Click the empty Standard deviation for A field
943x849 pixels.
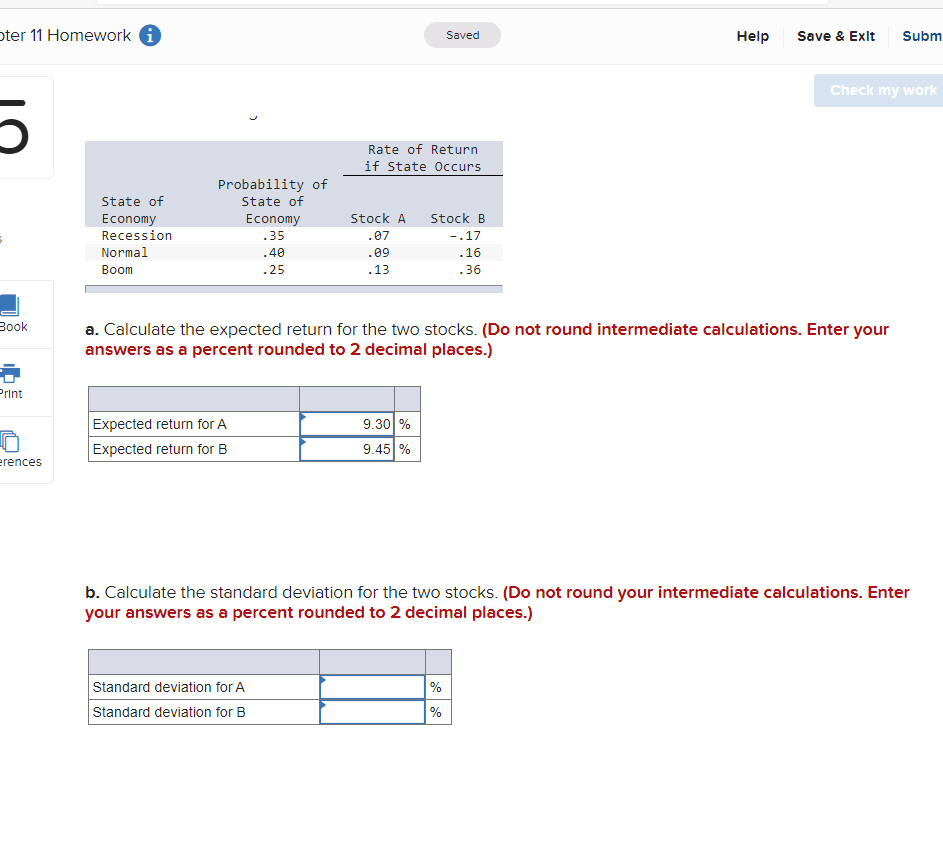point(372,686)
